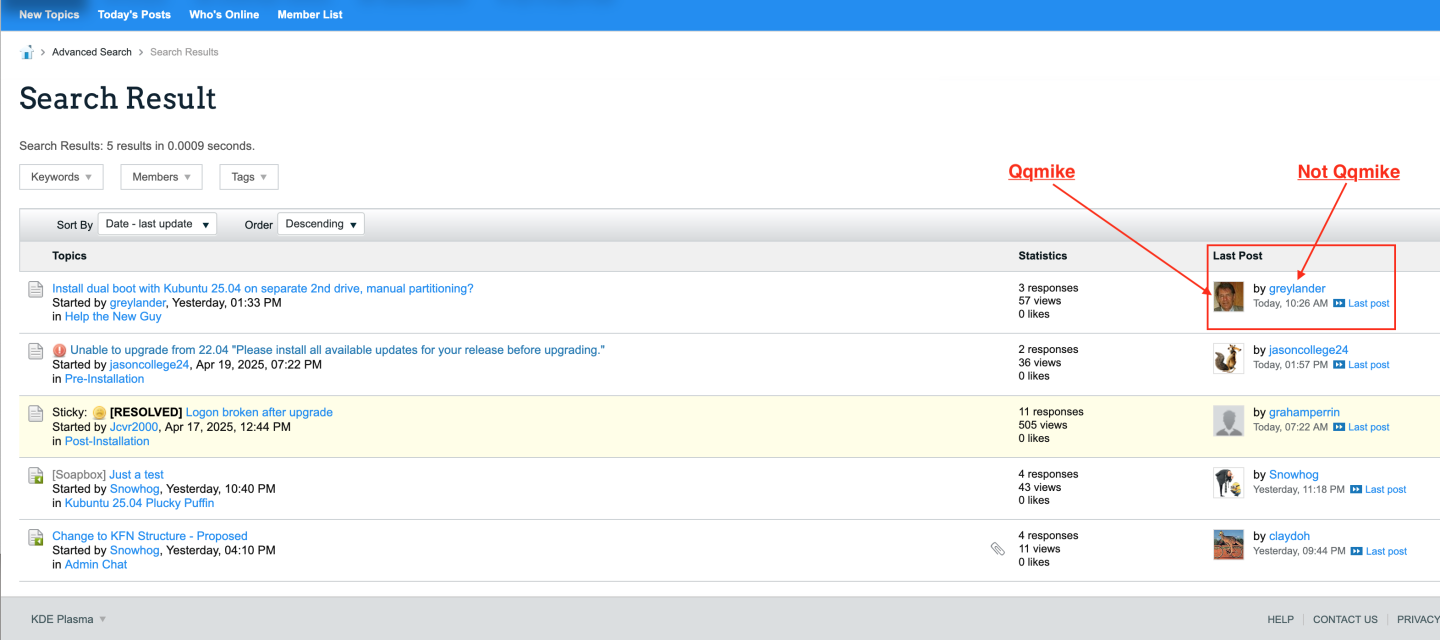Click the home icon in the breadcrumb
The image size is (1440, 640).
[27, 52]
